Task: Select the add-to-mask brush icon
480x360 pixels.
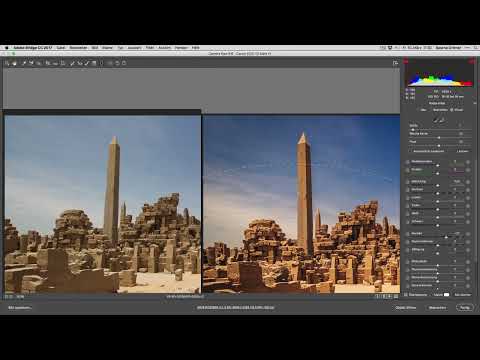Action: click(x=436, y=120)
